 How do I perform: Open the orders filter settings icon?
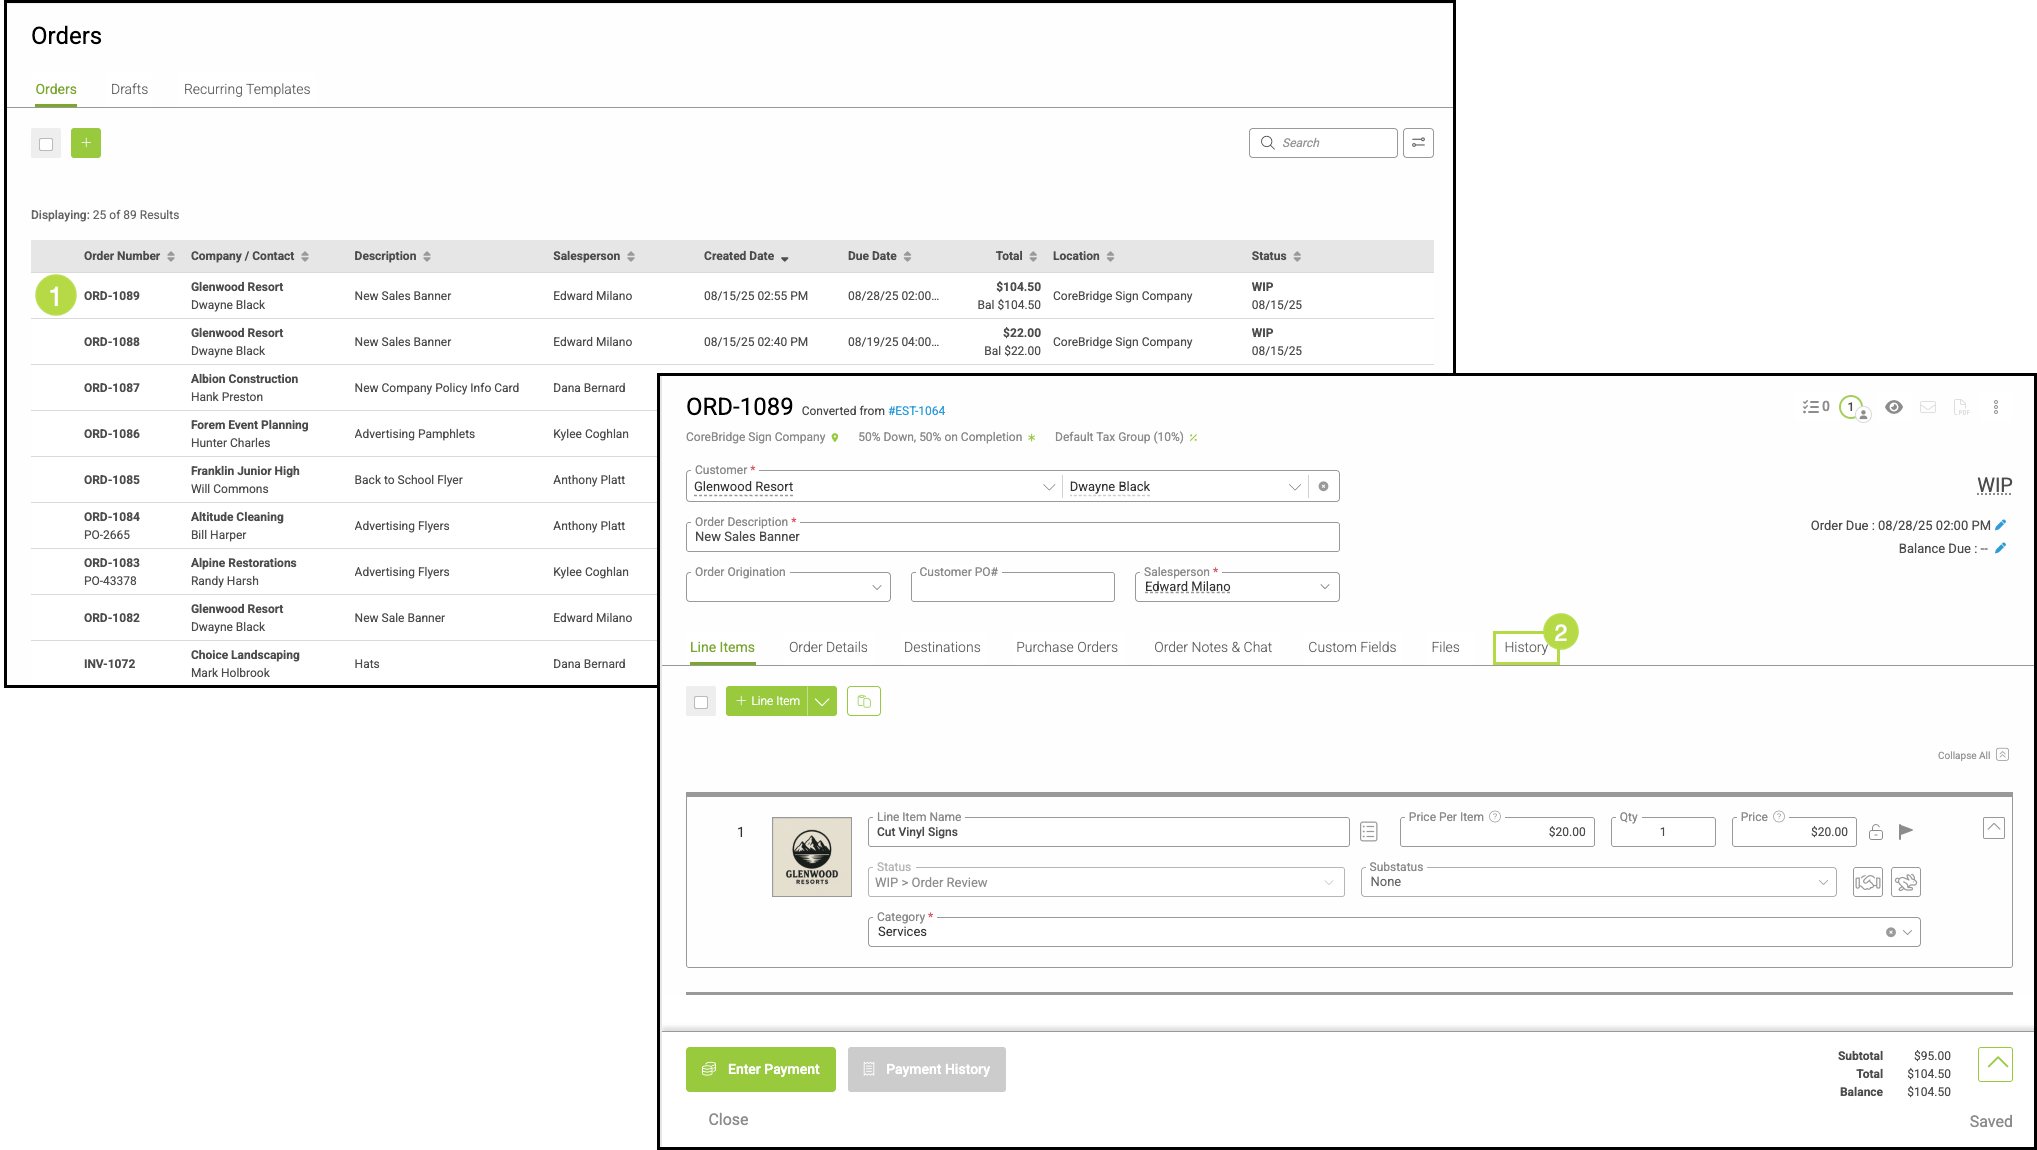(x=1417, y=143)
